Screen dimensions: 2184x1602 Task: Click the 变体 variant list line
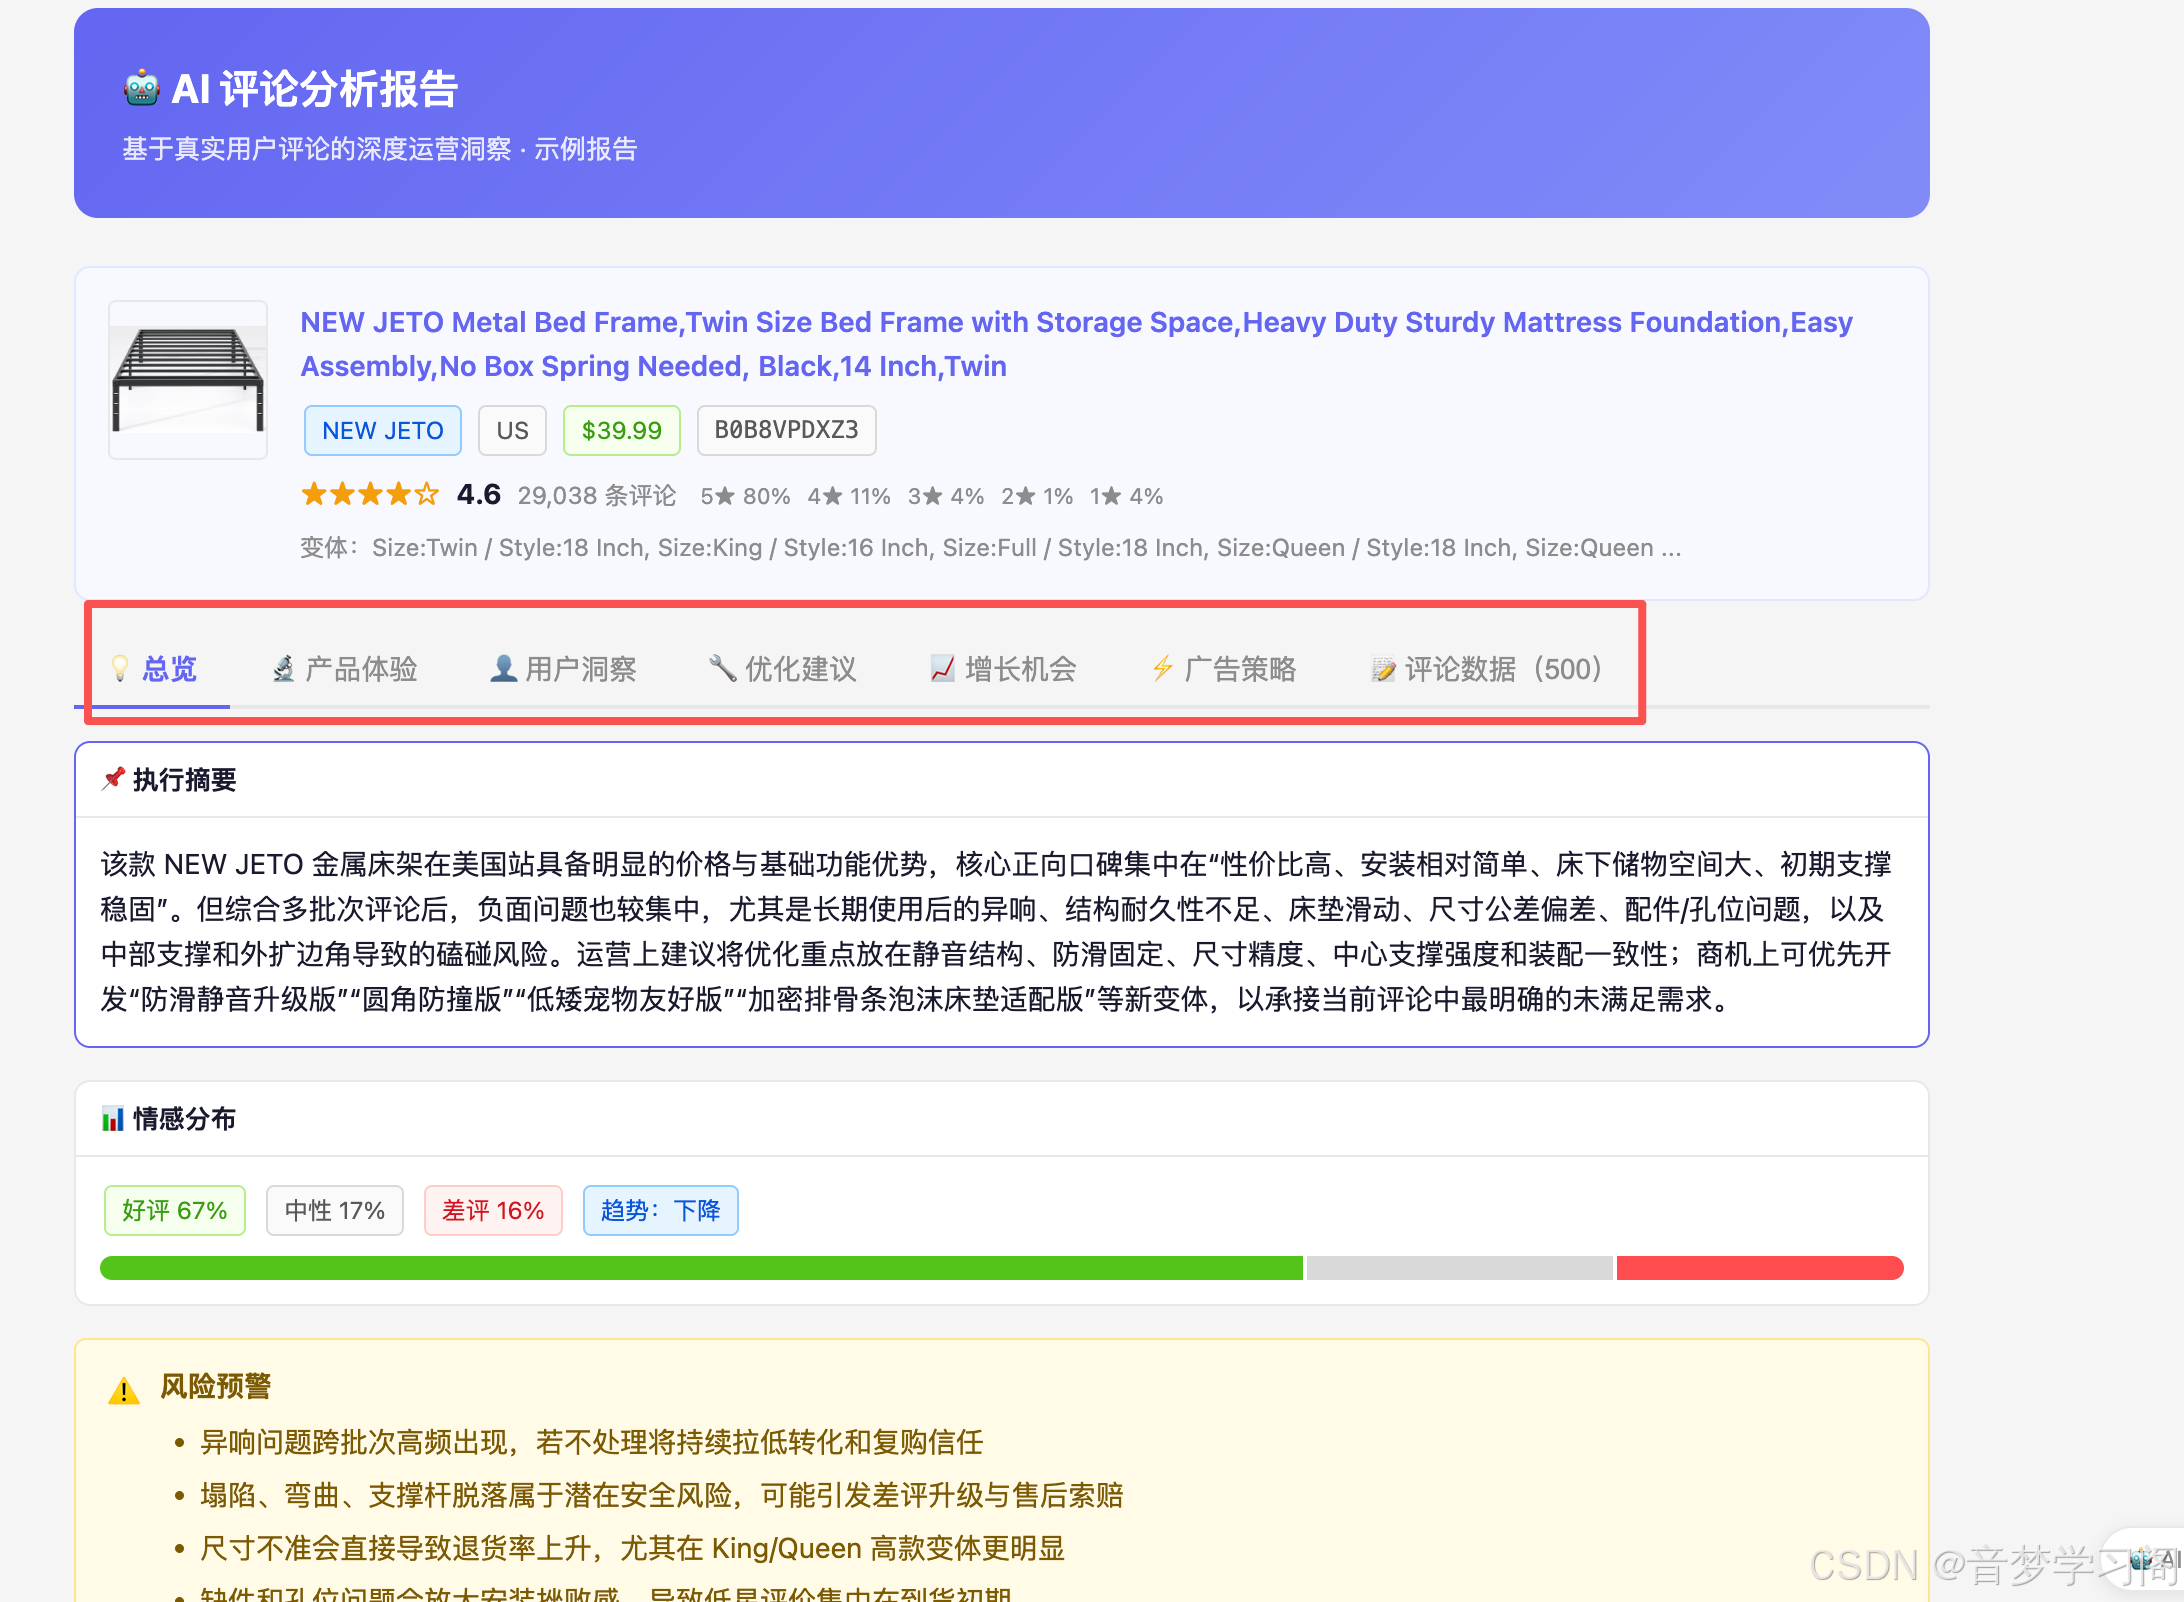coord(990,548)
